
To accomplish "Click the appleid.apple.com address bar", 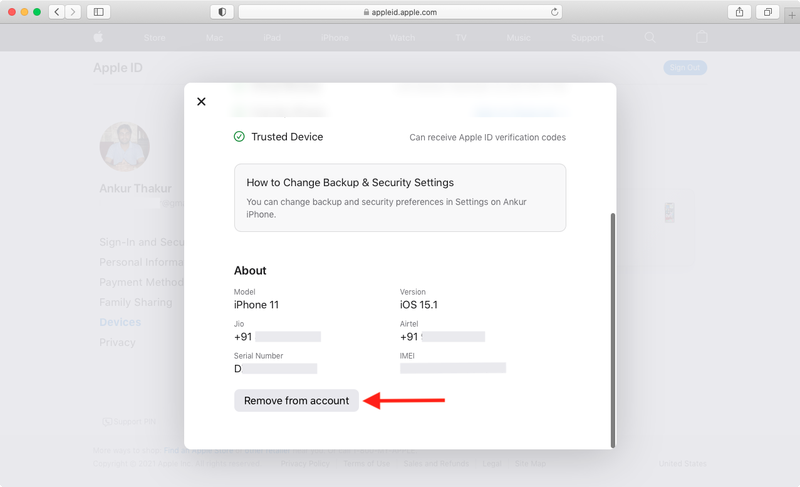I will coord(400,12).
